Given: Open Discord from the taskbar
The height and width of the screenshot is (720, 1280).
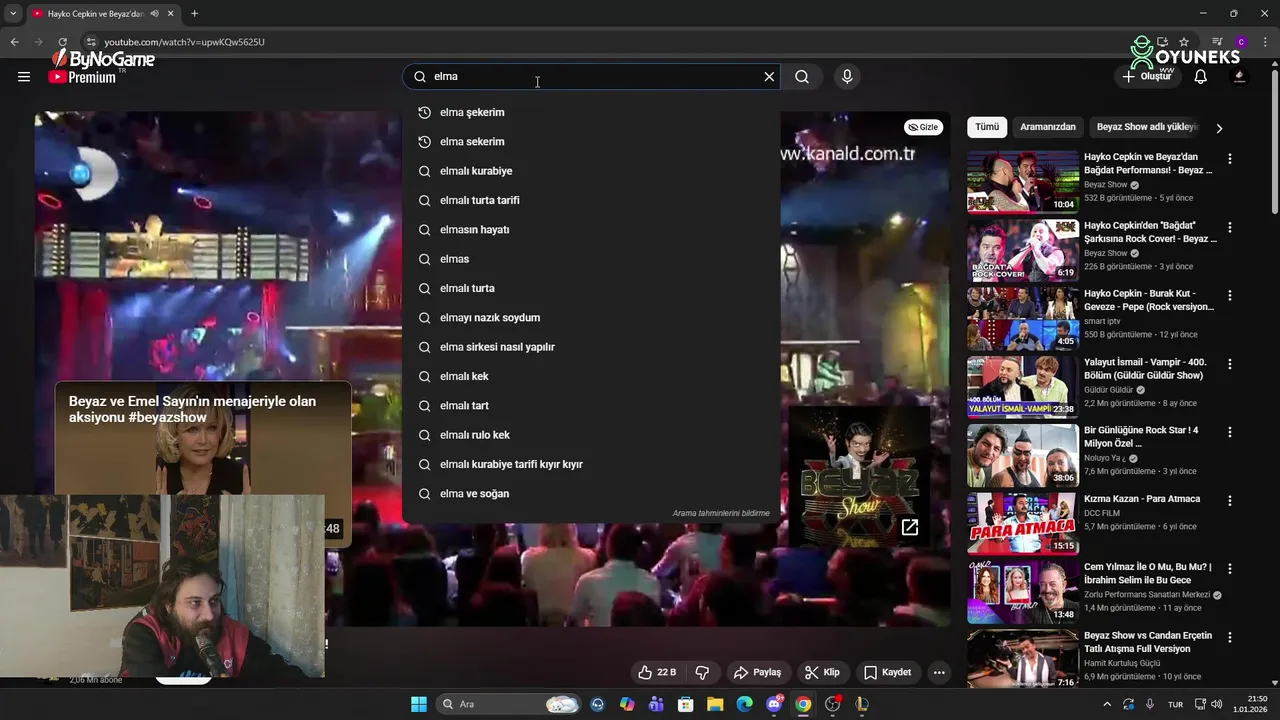Looking at the screenshot, I should pos(774,704).
